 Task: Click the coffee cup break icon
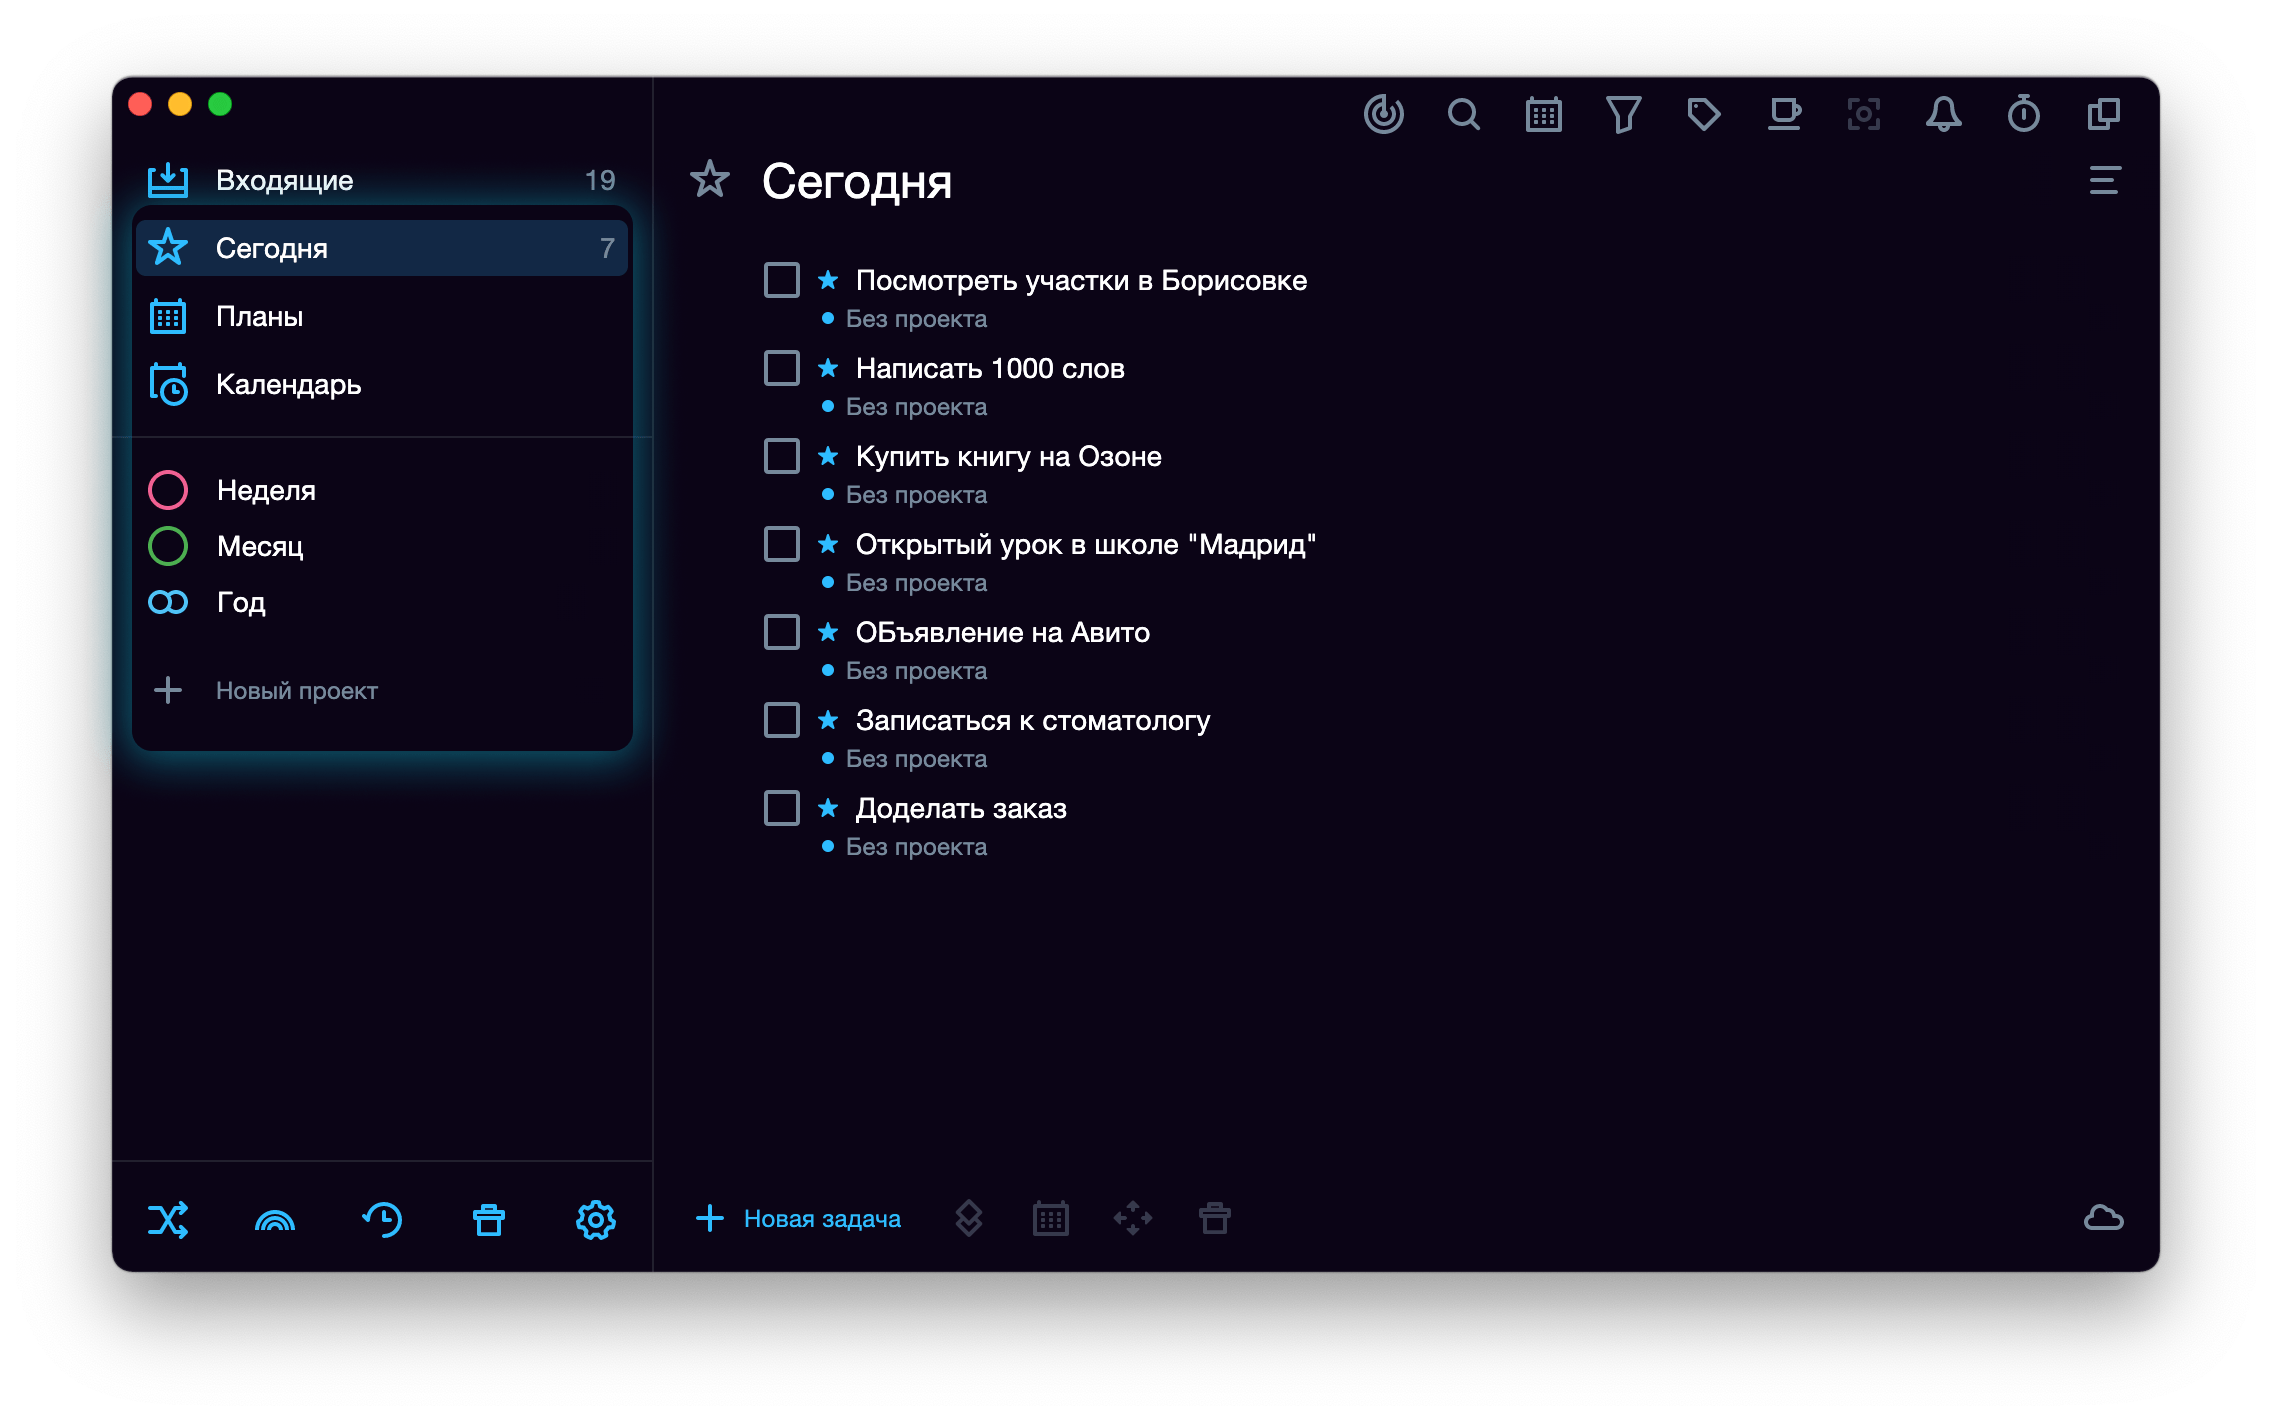1784,114
